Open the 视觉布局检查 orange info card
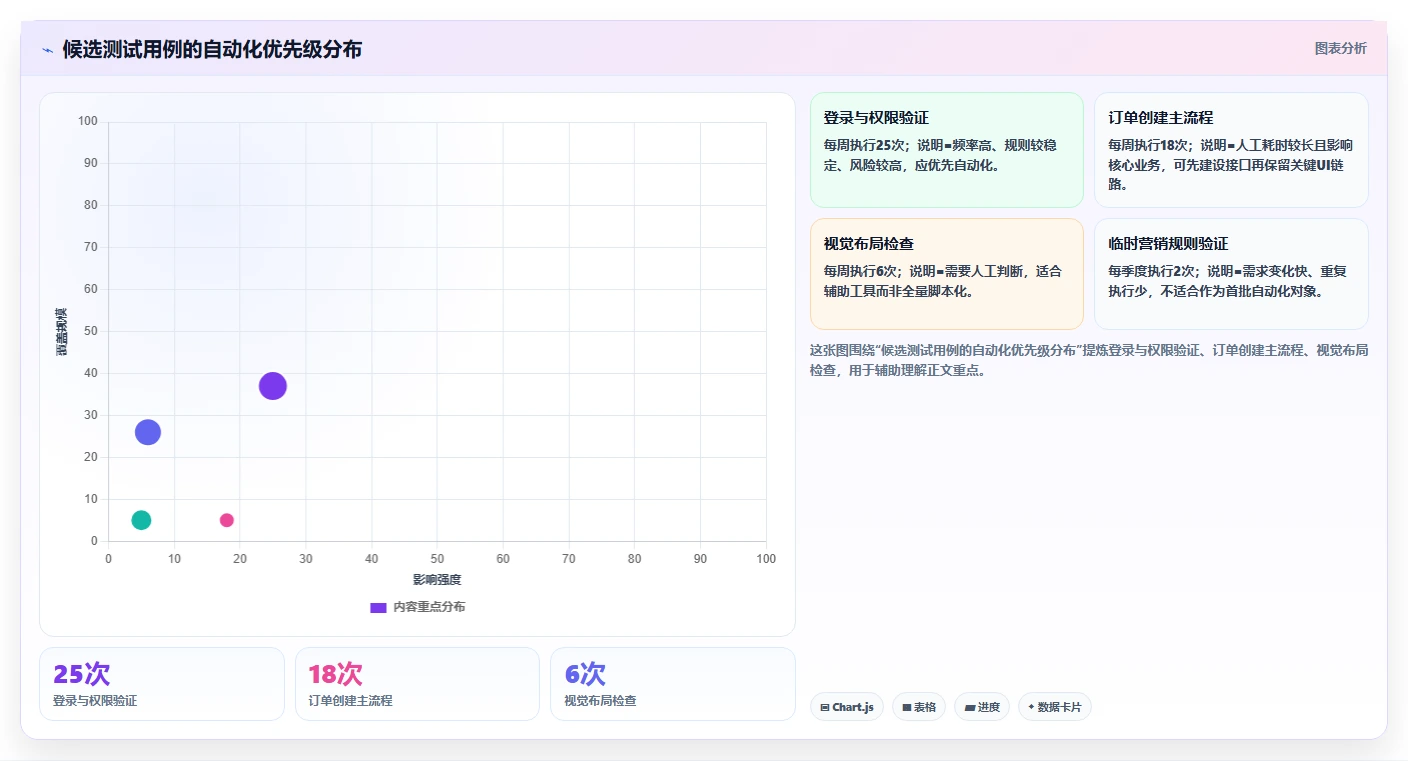The image size is (1408, 761). [947, 274]
